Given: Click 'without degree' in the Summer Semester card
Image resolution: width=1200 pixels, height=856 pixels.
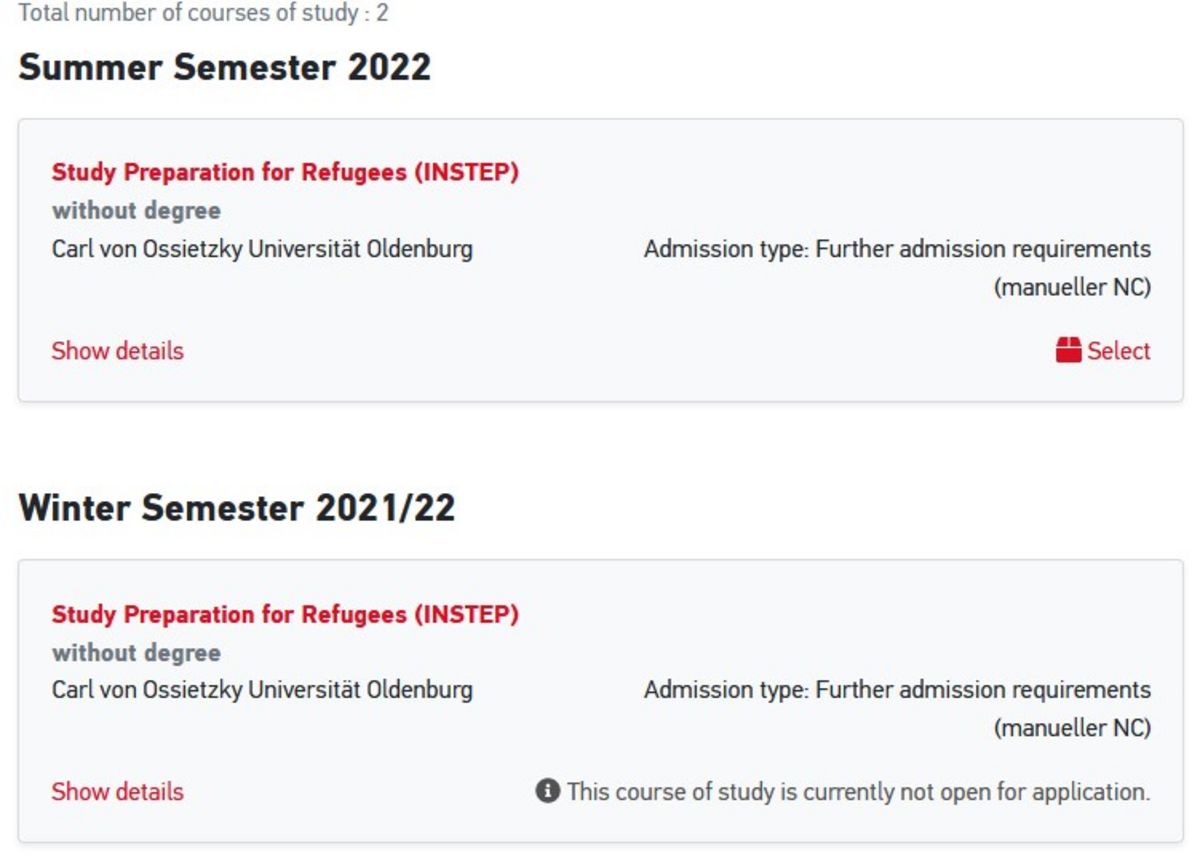Looking at the screenshot, I should point(136,211).
